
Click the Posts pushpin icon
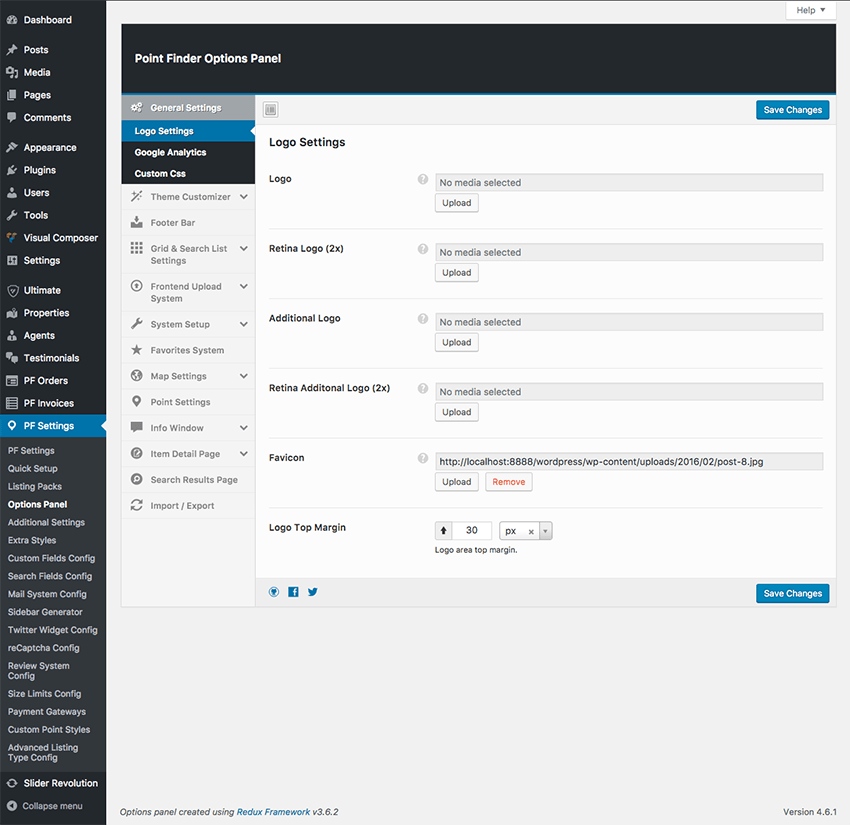(12, 50)
